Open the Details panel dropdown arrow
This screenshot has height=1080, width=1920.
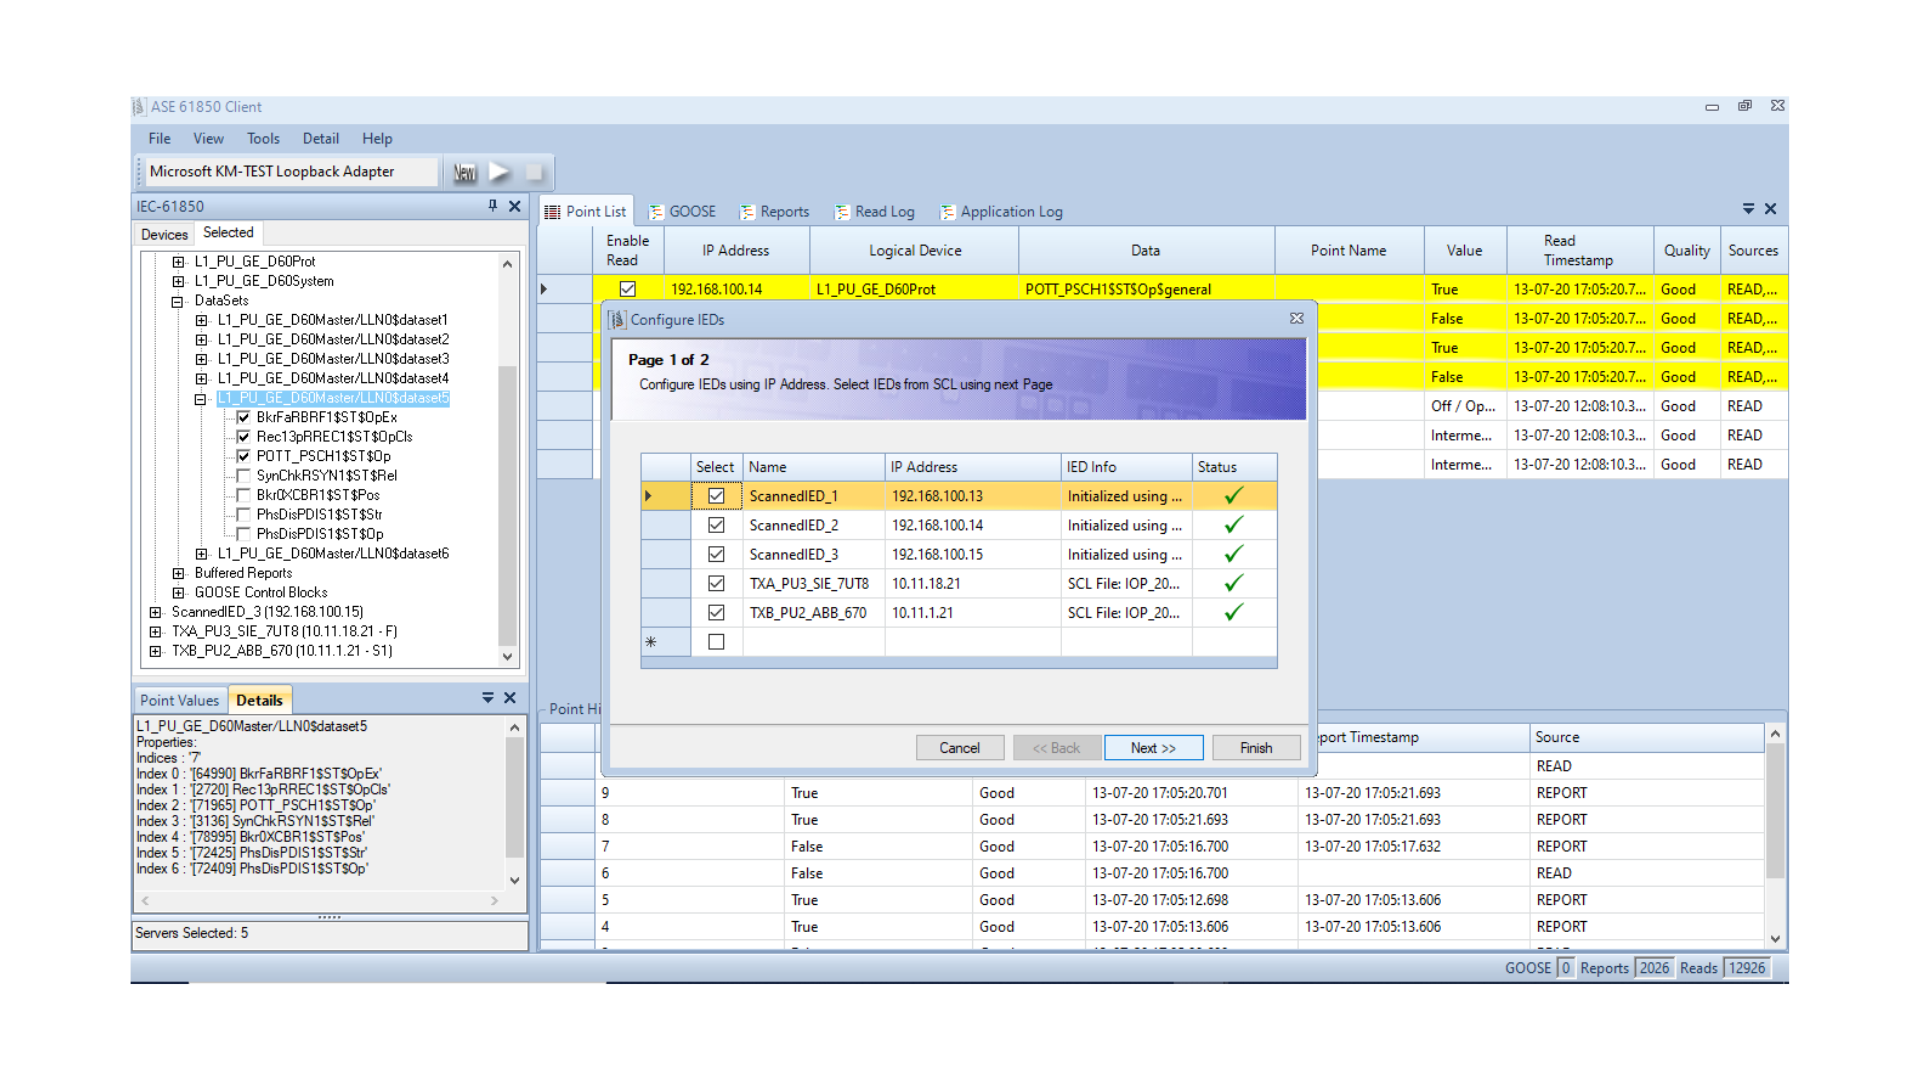coord(488,698)
